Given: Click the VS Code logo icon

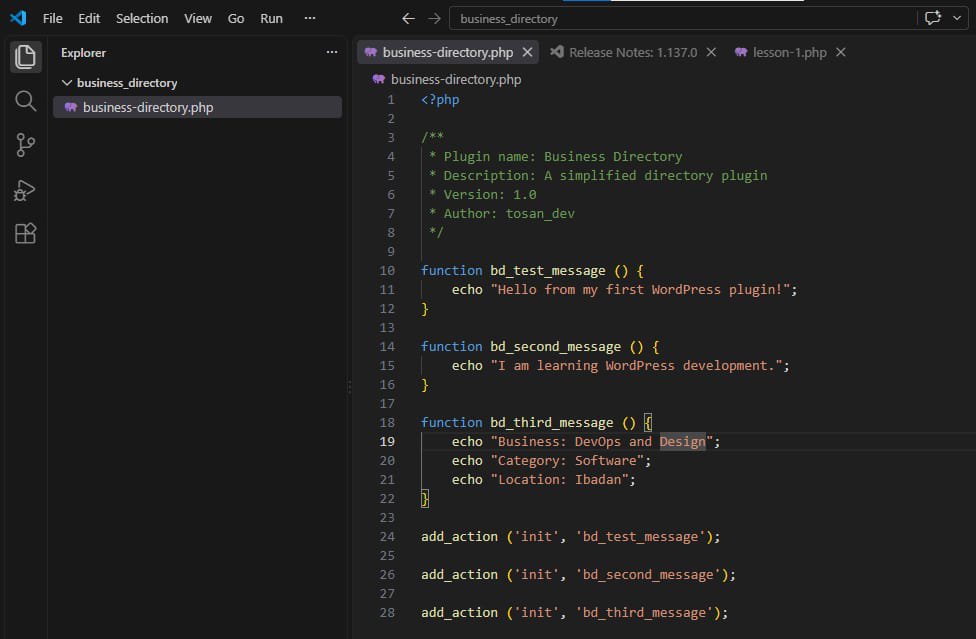Looking at the screenshot, I should pos(18,18).
